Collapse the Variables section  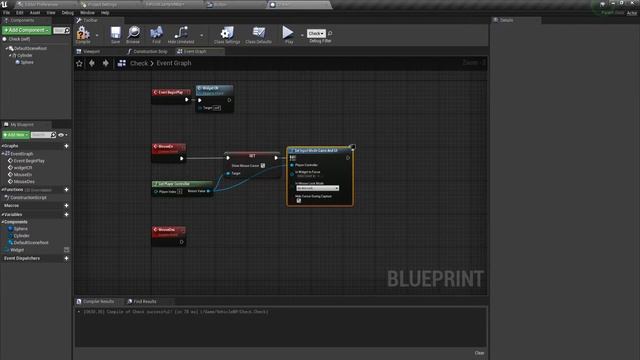click(2, 214)
